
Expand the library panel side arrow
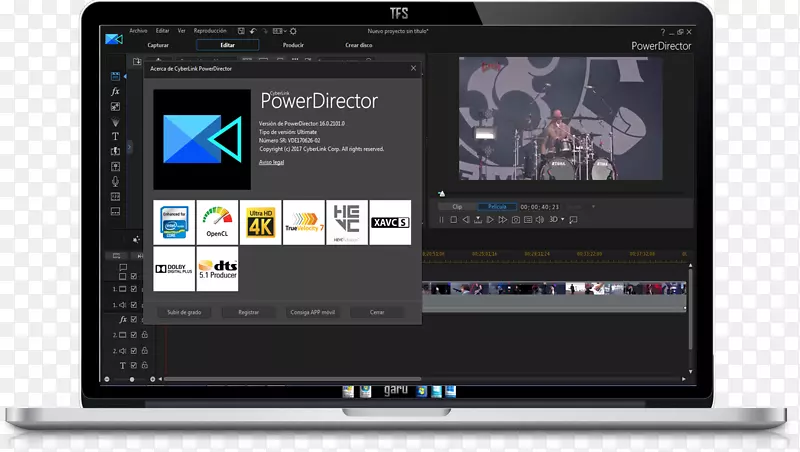(x=129, y=147)
